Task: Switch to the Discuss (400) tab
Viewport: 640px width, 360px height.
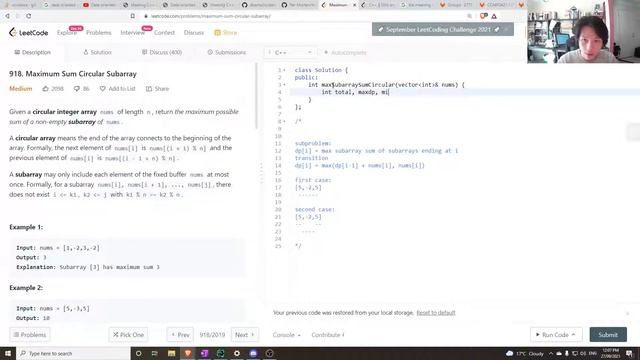Action: (x=162, y=52)
